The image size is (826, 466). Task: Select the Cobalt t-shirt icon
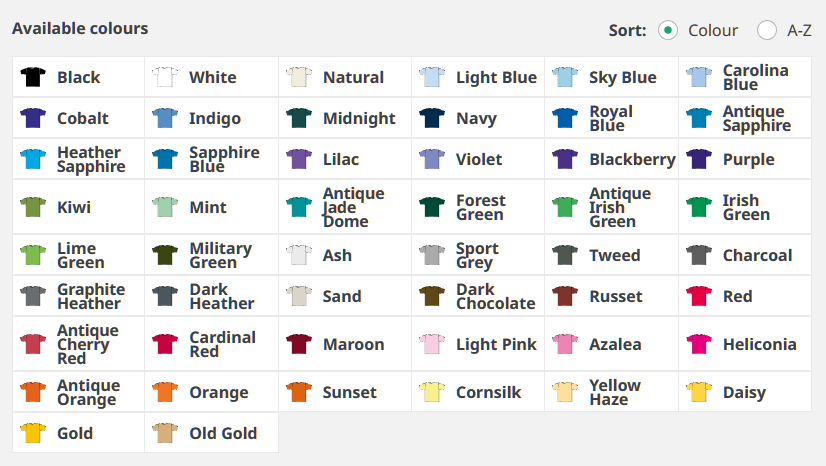[32, 118]
